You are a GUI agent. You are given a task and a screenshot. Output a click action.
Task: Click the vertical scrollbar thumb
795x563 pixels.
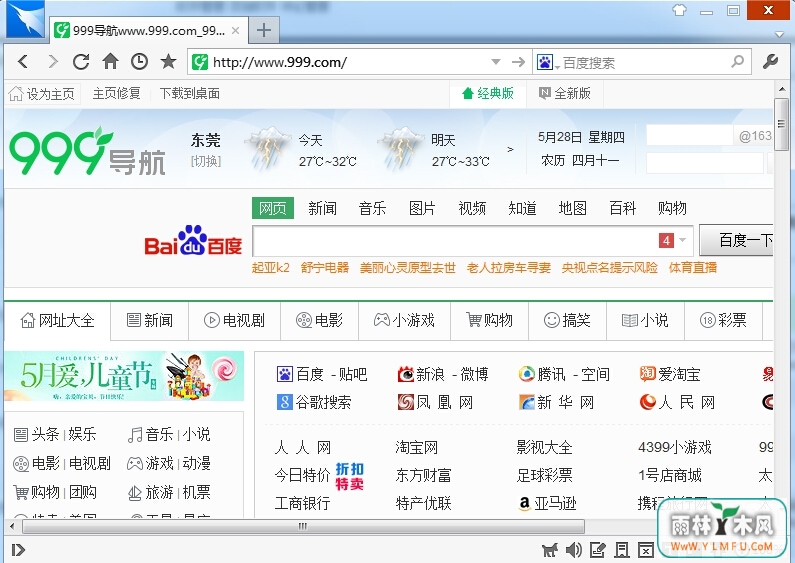click(781, 124)
